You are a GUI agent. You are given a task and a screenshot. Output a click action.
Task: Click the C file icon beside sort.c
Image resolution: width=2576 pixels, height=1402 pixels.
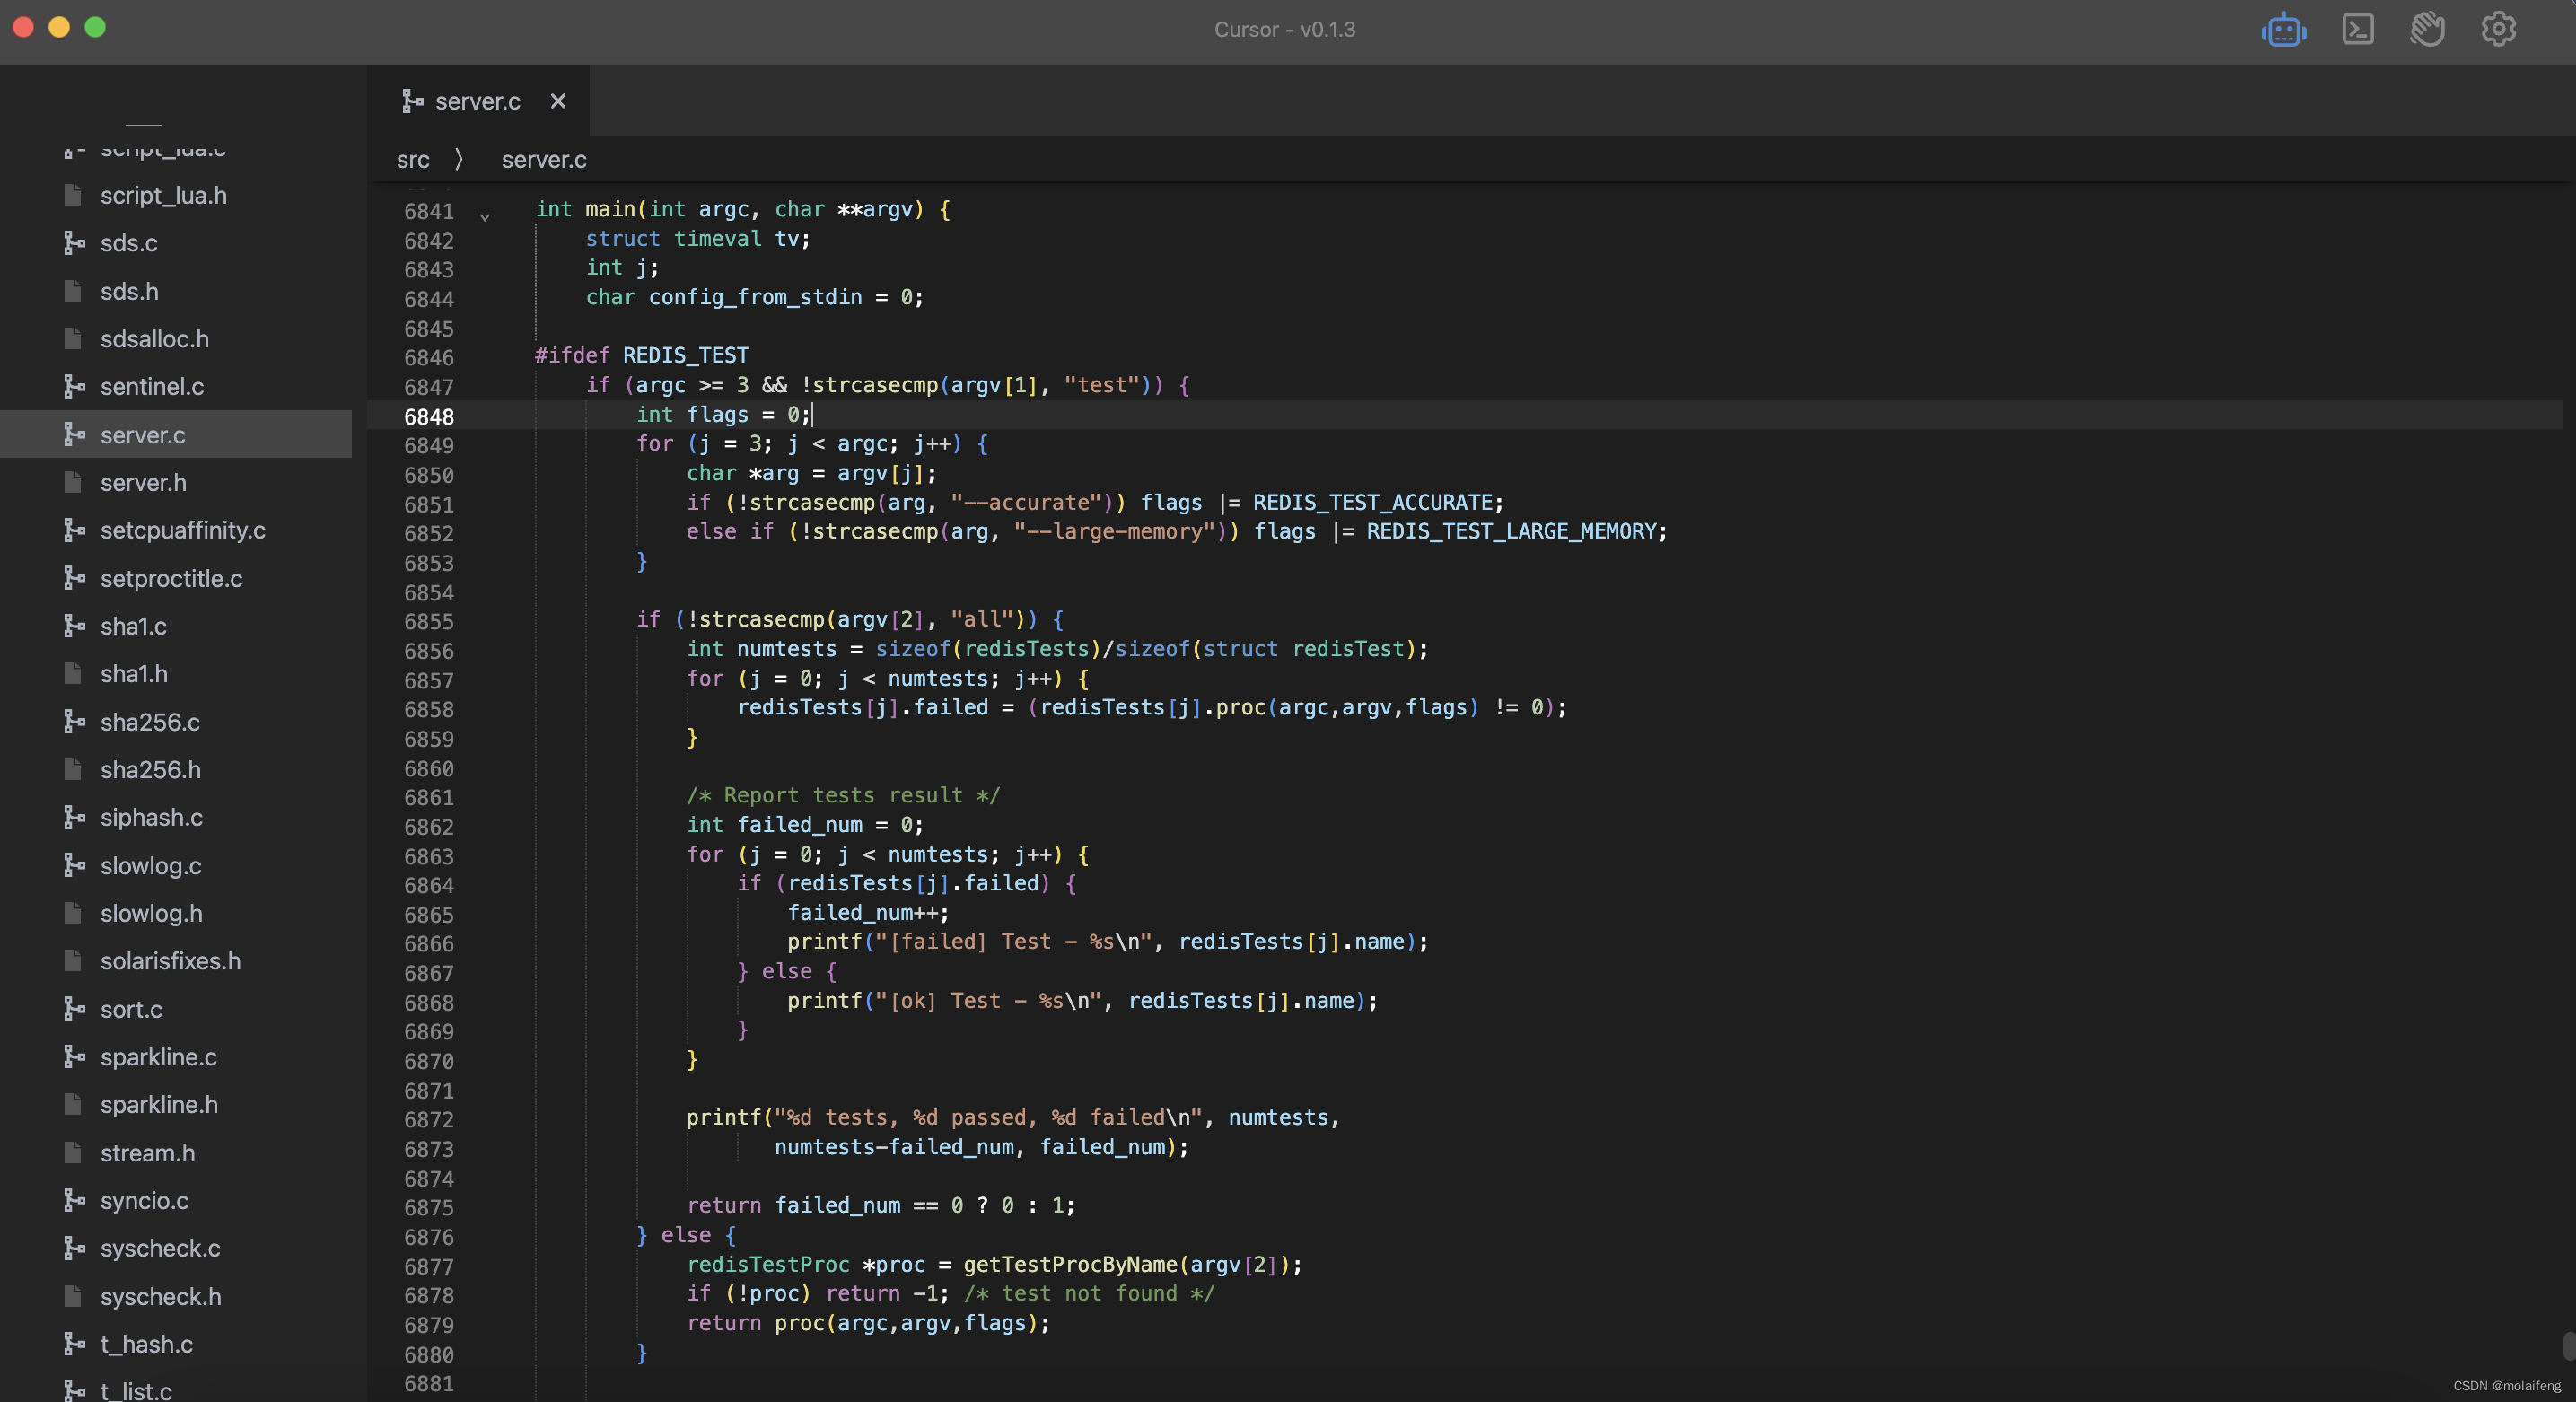74,1008
